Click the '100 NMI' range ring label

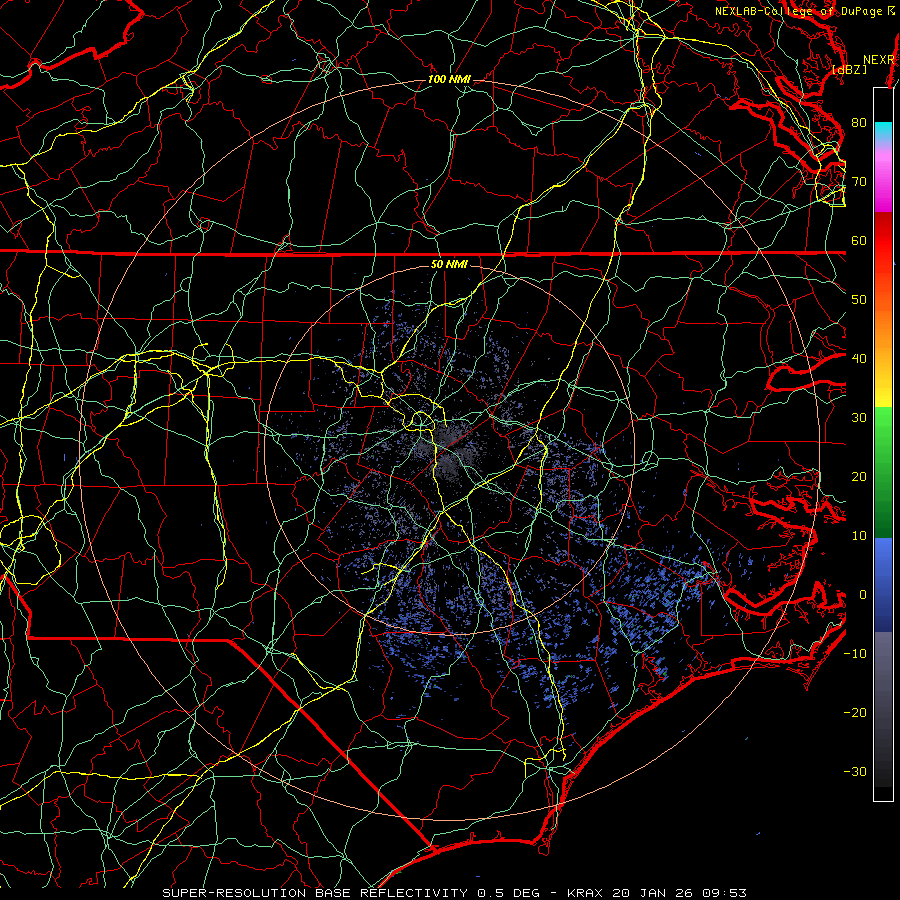(x=449, y=79)
